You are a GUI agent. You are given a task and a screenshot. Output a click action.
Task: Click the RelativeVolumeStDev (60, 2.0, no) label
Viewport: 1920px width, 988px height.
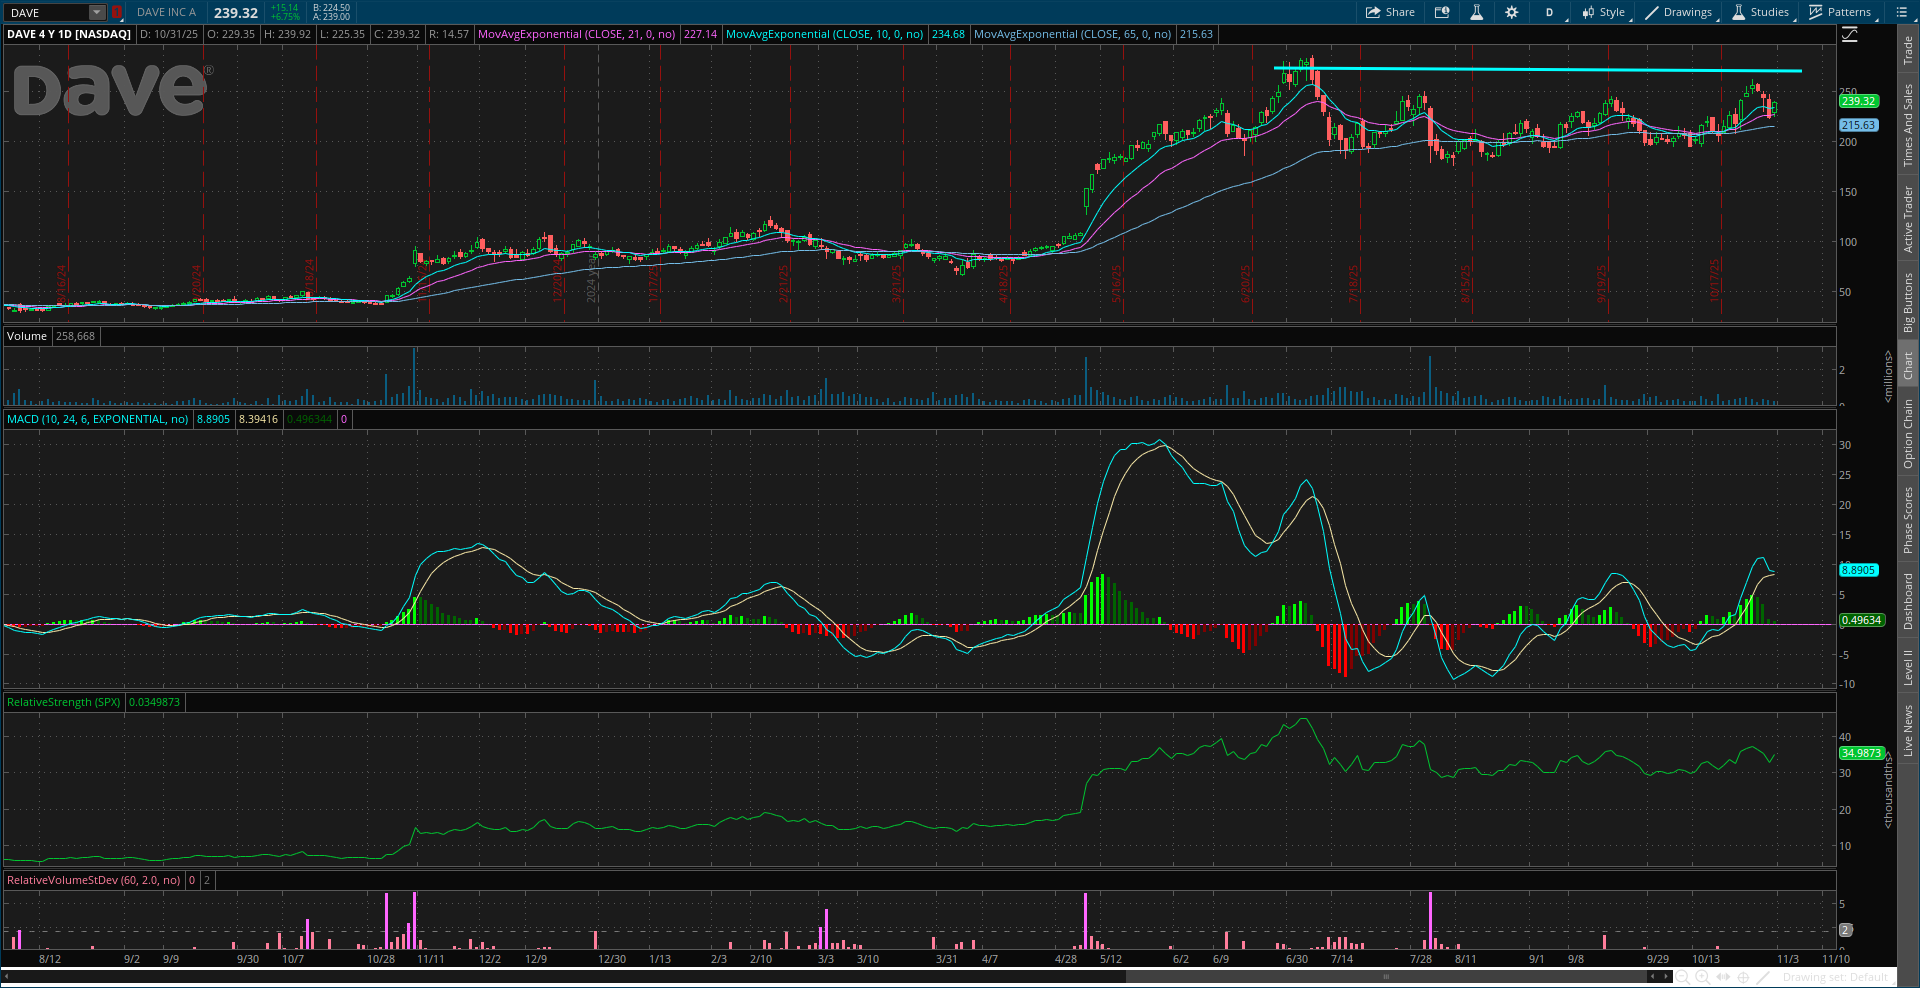[x=94, y=880]
